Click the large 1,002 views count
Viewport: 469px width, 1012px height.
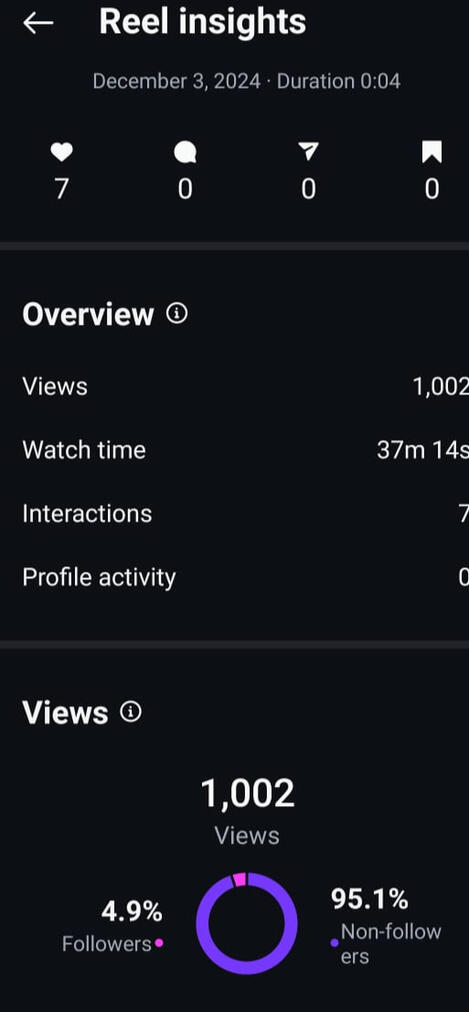pyautogui.click(x=247, y=793)
